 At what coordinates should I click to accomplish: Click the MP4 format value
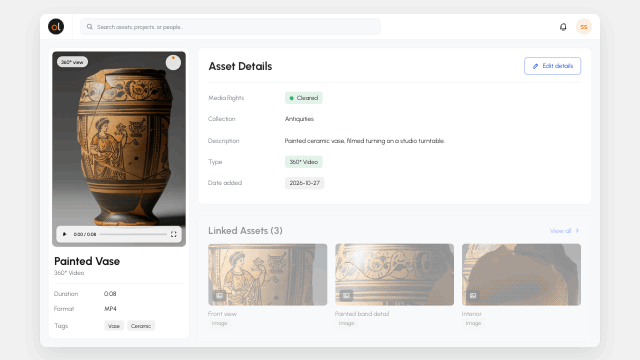[110, 309]
